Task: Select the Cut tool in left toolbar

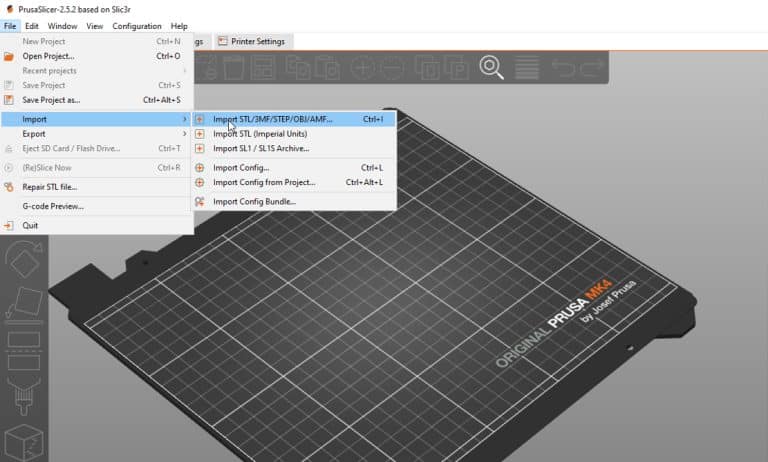Action: 24,351
